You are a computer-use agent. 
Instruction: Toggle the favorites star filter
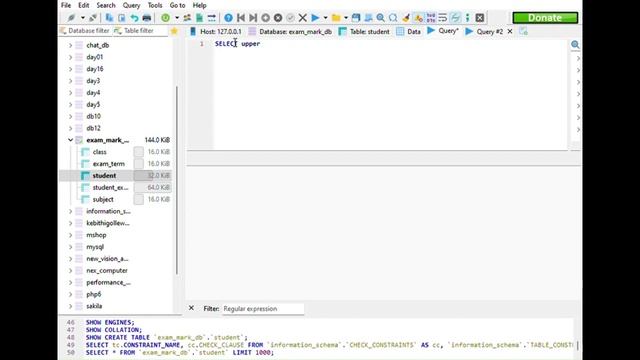(174, 31)
